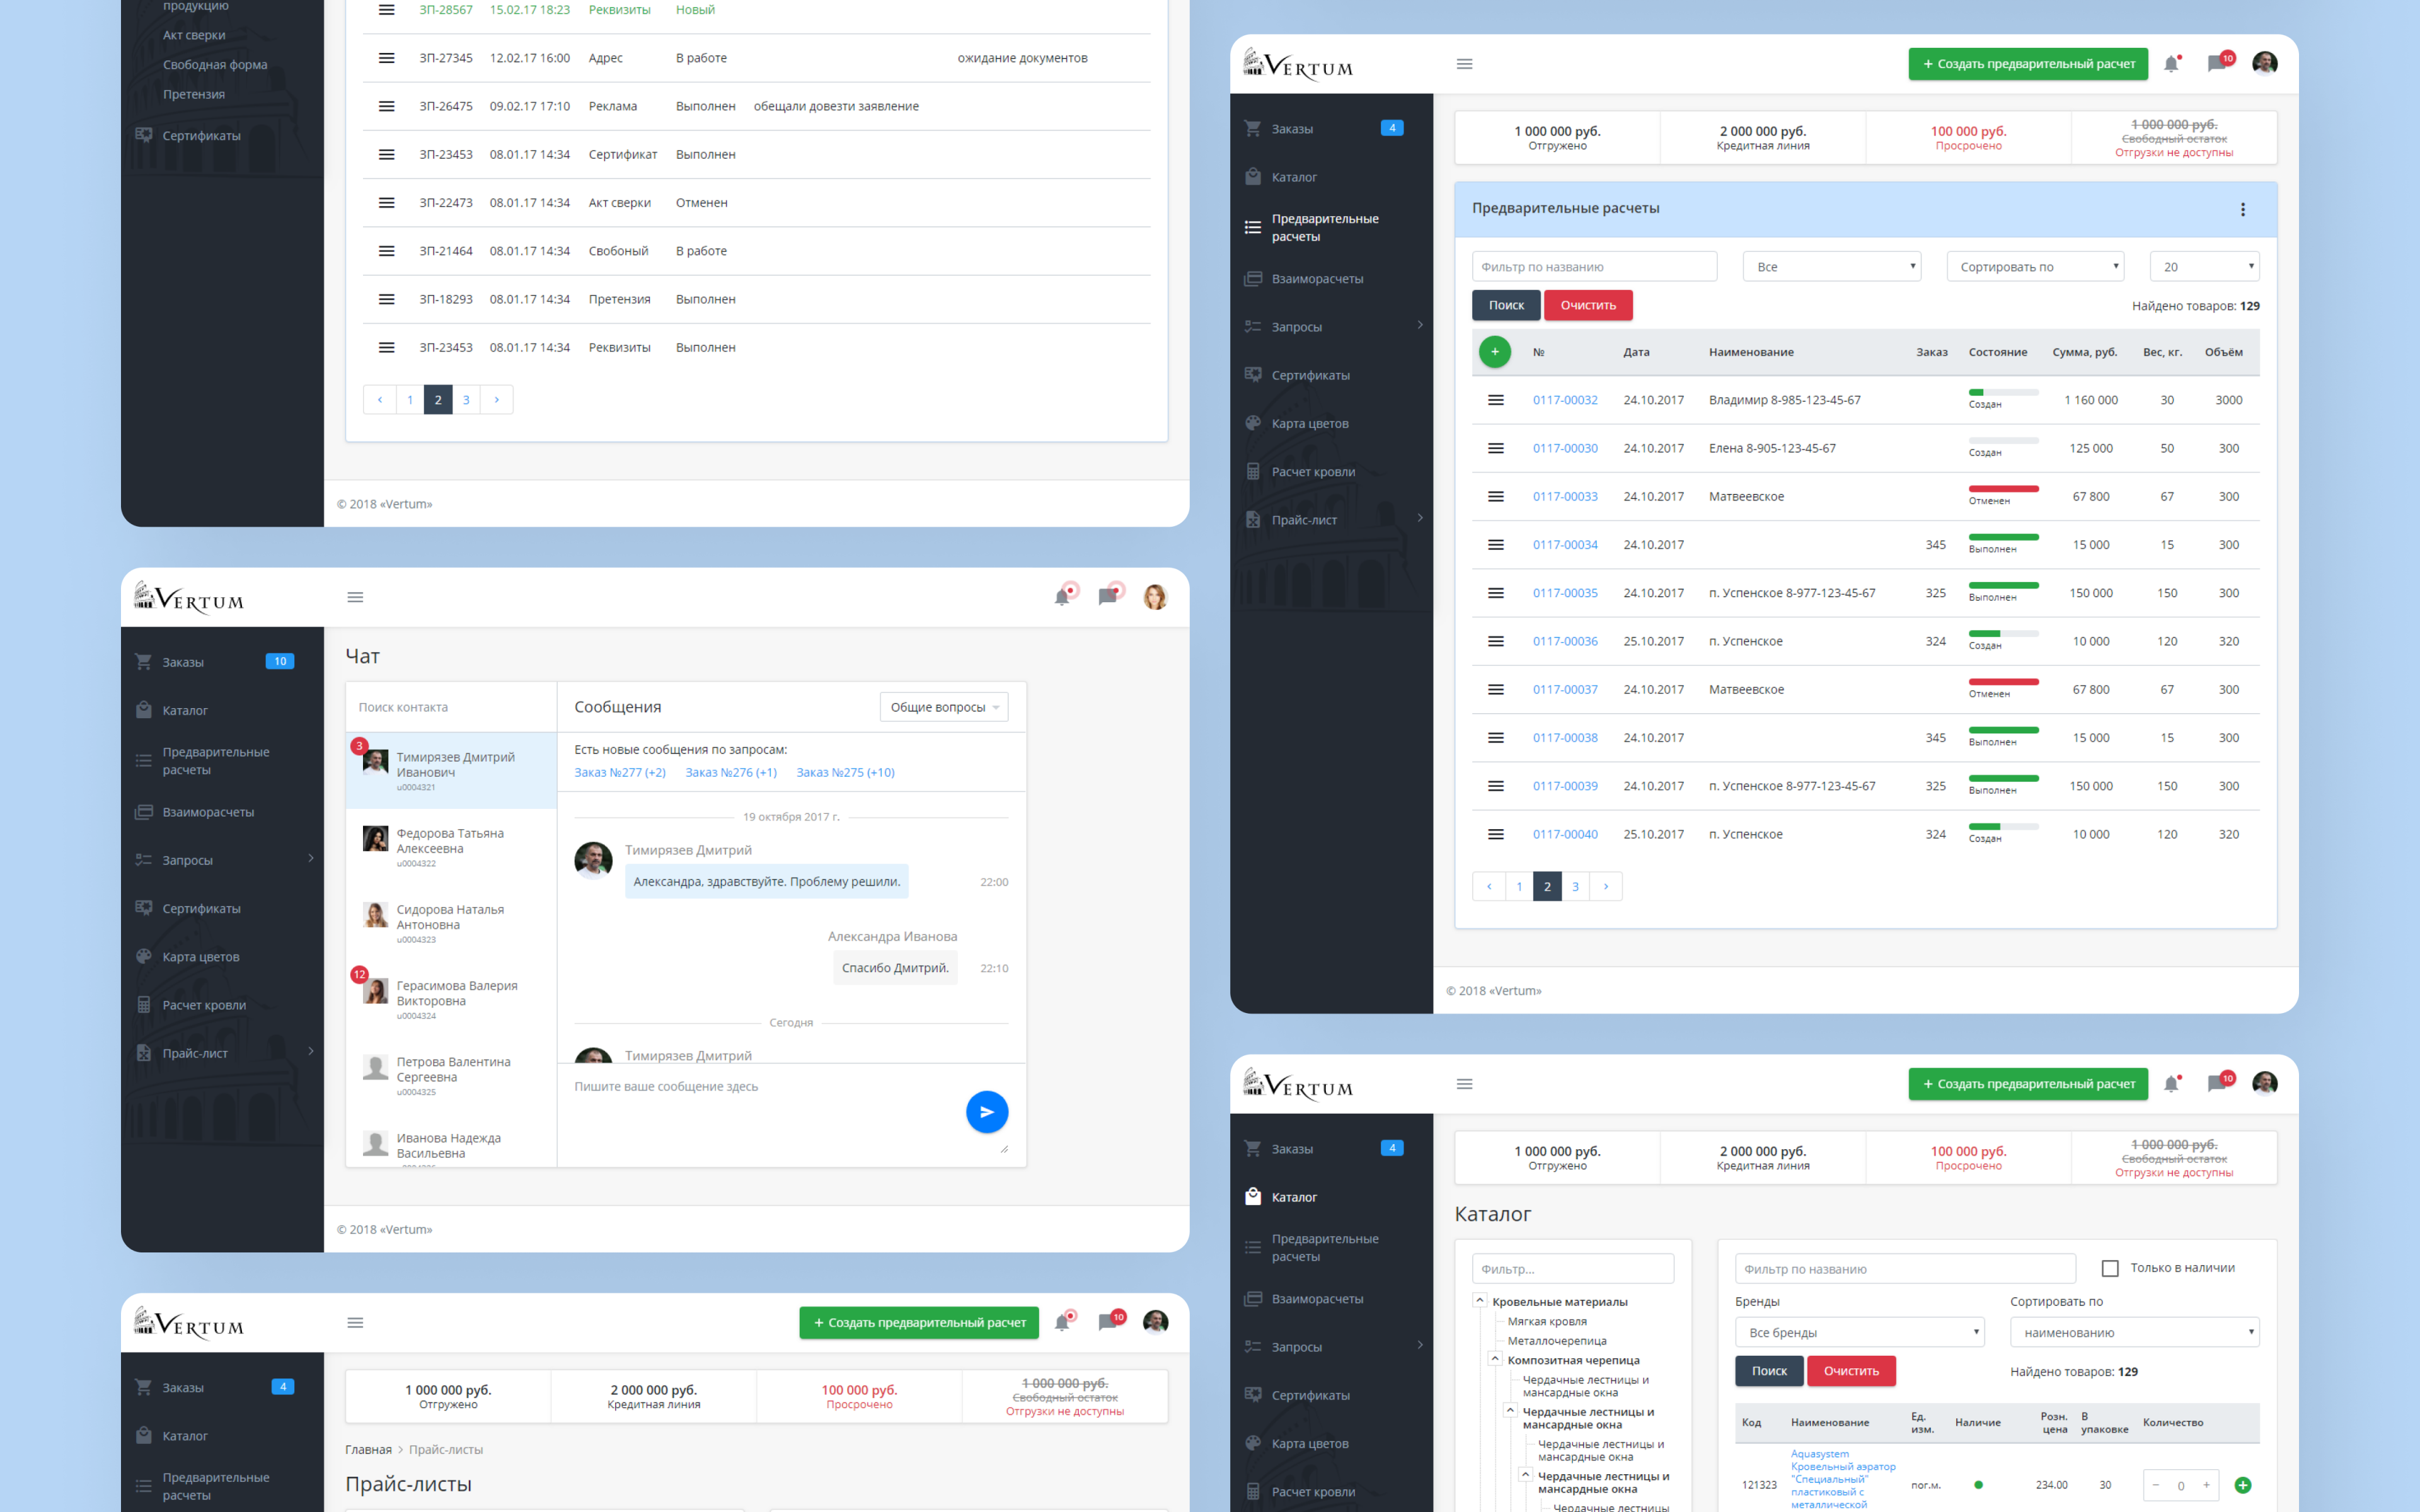2420x1512 pixels.
Task: Open the three-dot menu of Предварительные расчеты panel
Action: (2242, 209)
